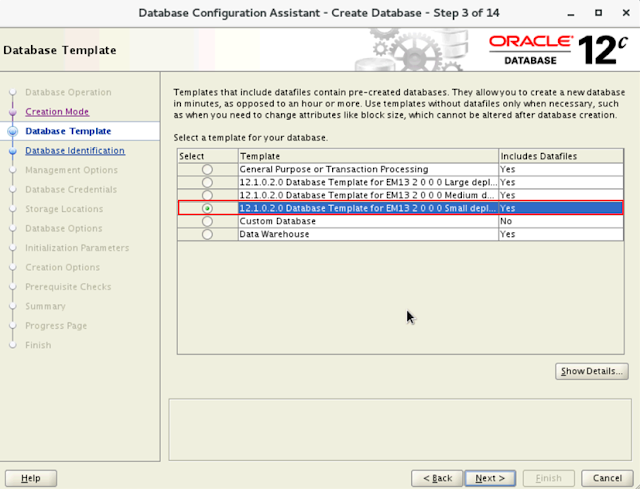Image resolution: width=640 pixels, height=489 pixels.
Task: Select General Purpose or Transaction Processing radio
Action: (207, 169)
